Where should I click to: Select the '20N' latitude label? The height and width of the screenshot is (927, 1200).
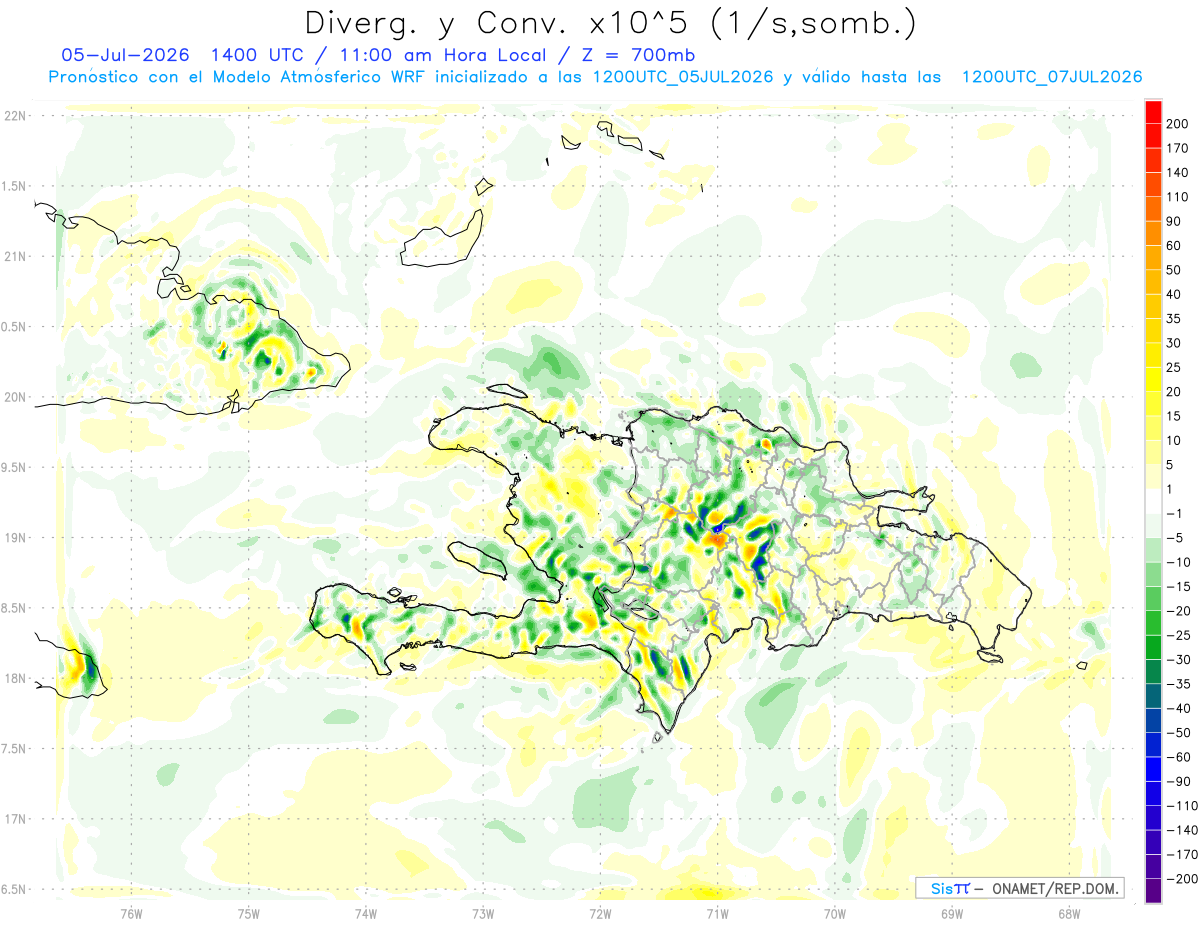click(15, 397)
